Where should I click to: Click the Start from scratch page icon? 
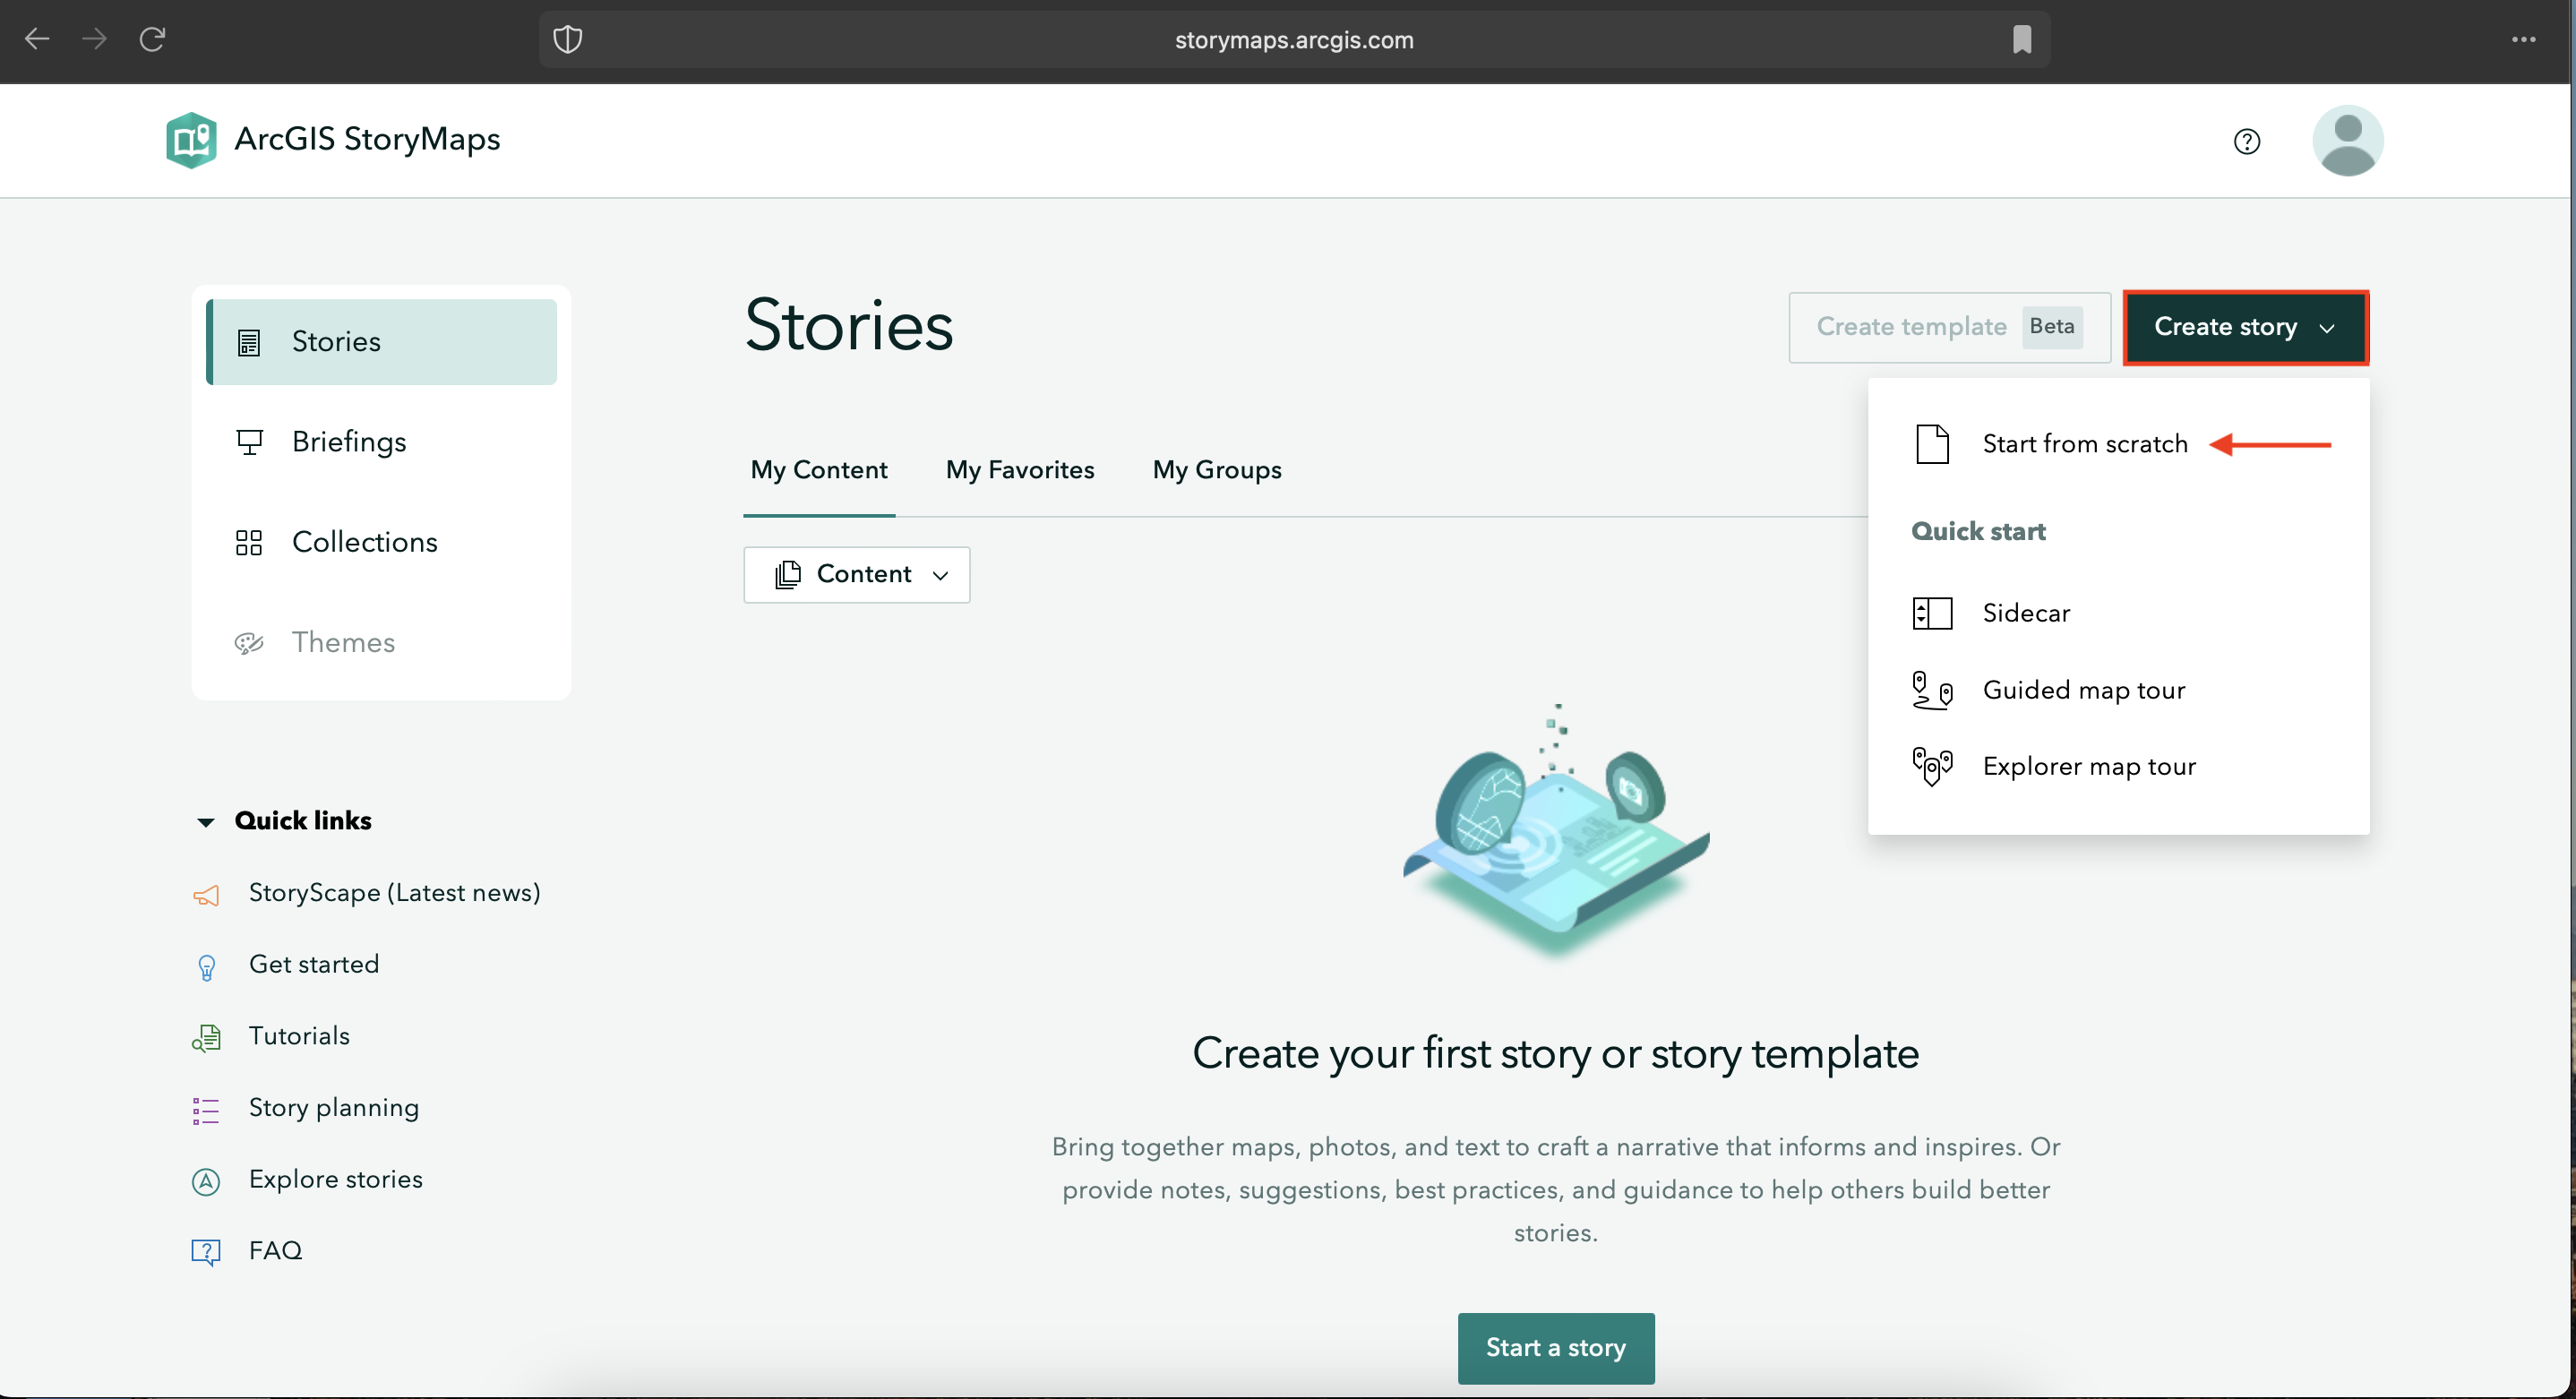point(1932,444)
